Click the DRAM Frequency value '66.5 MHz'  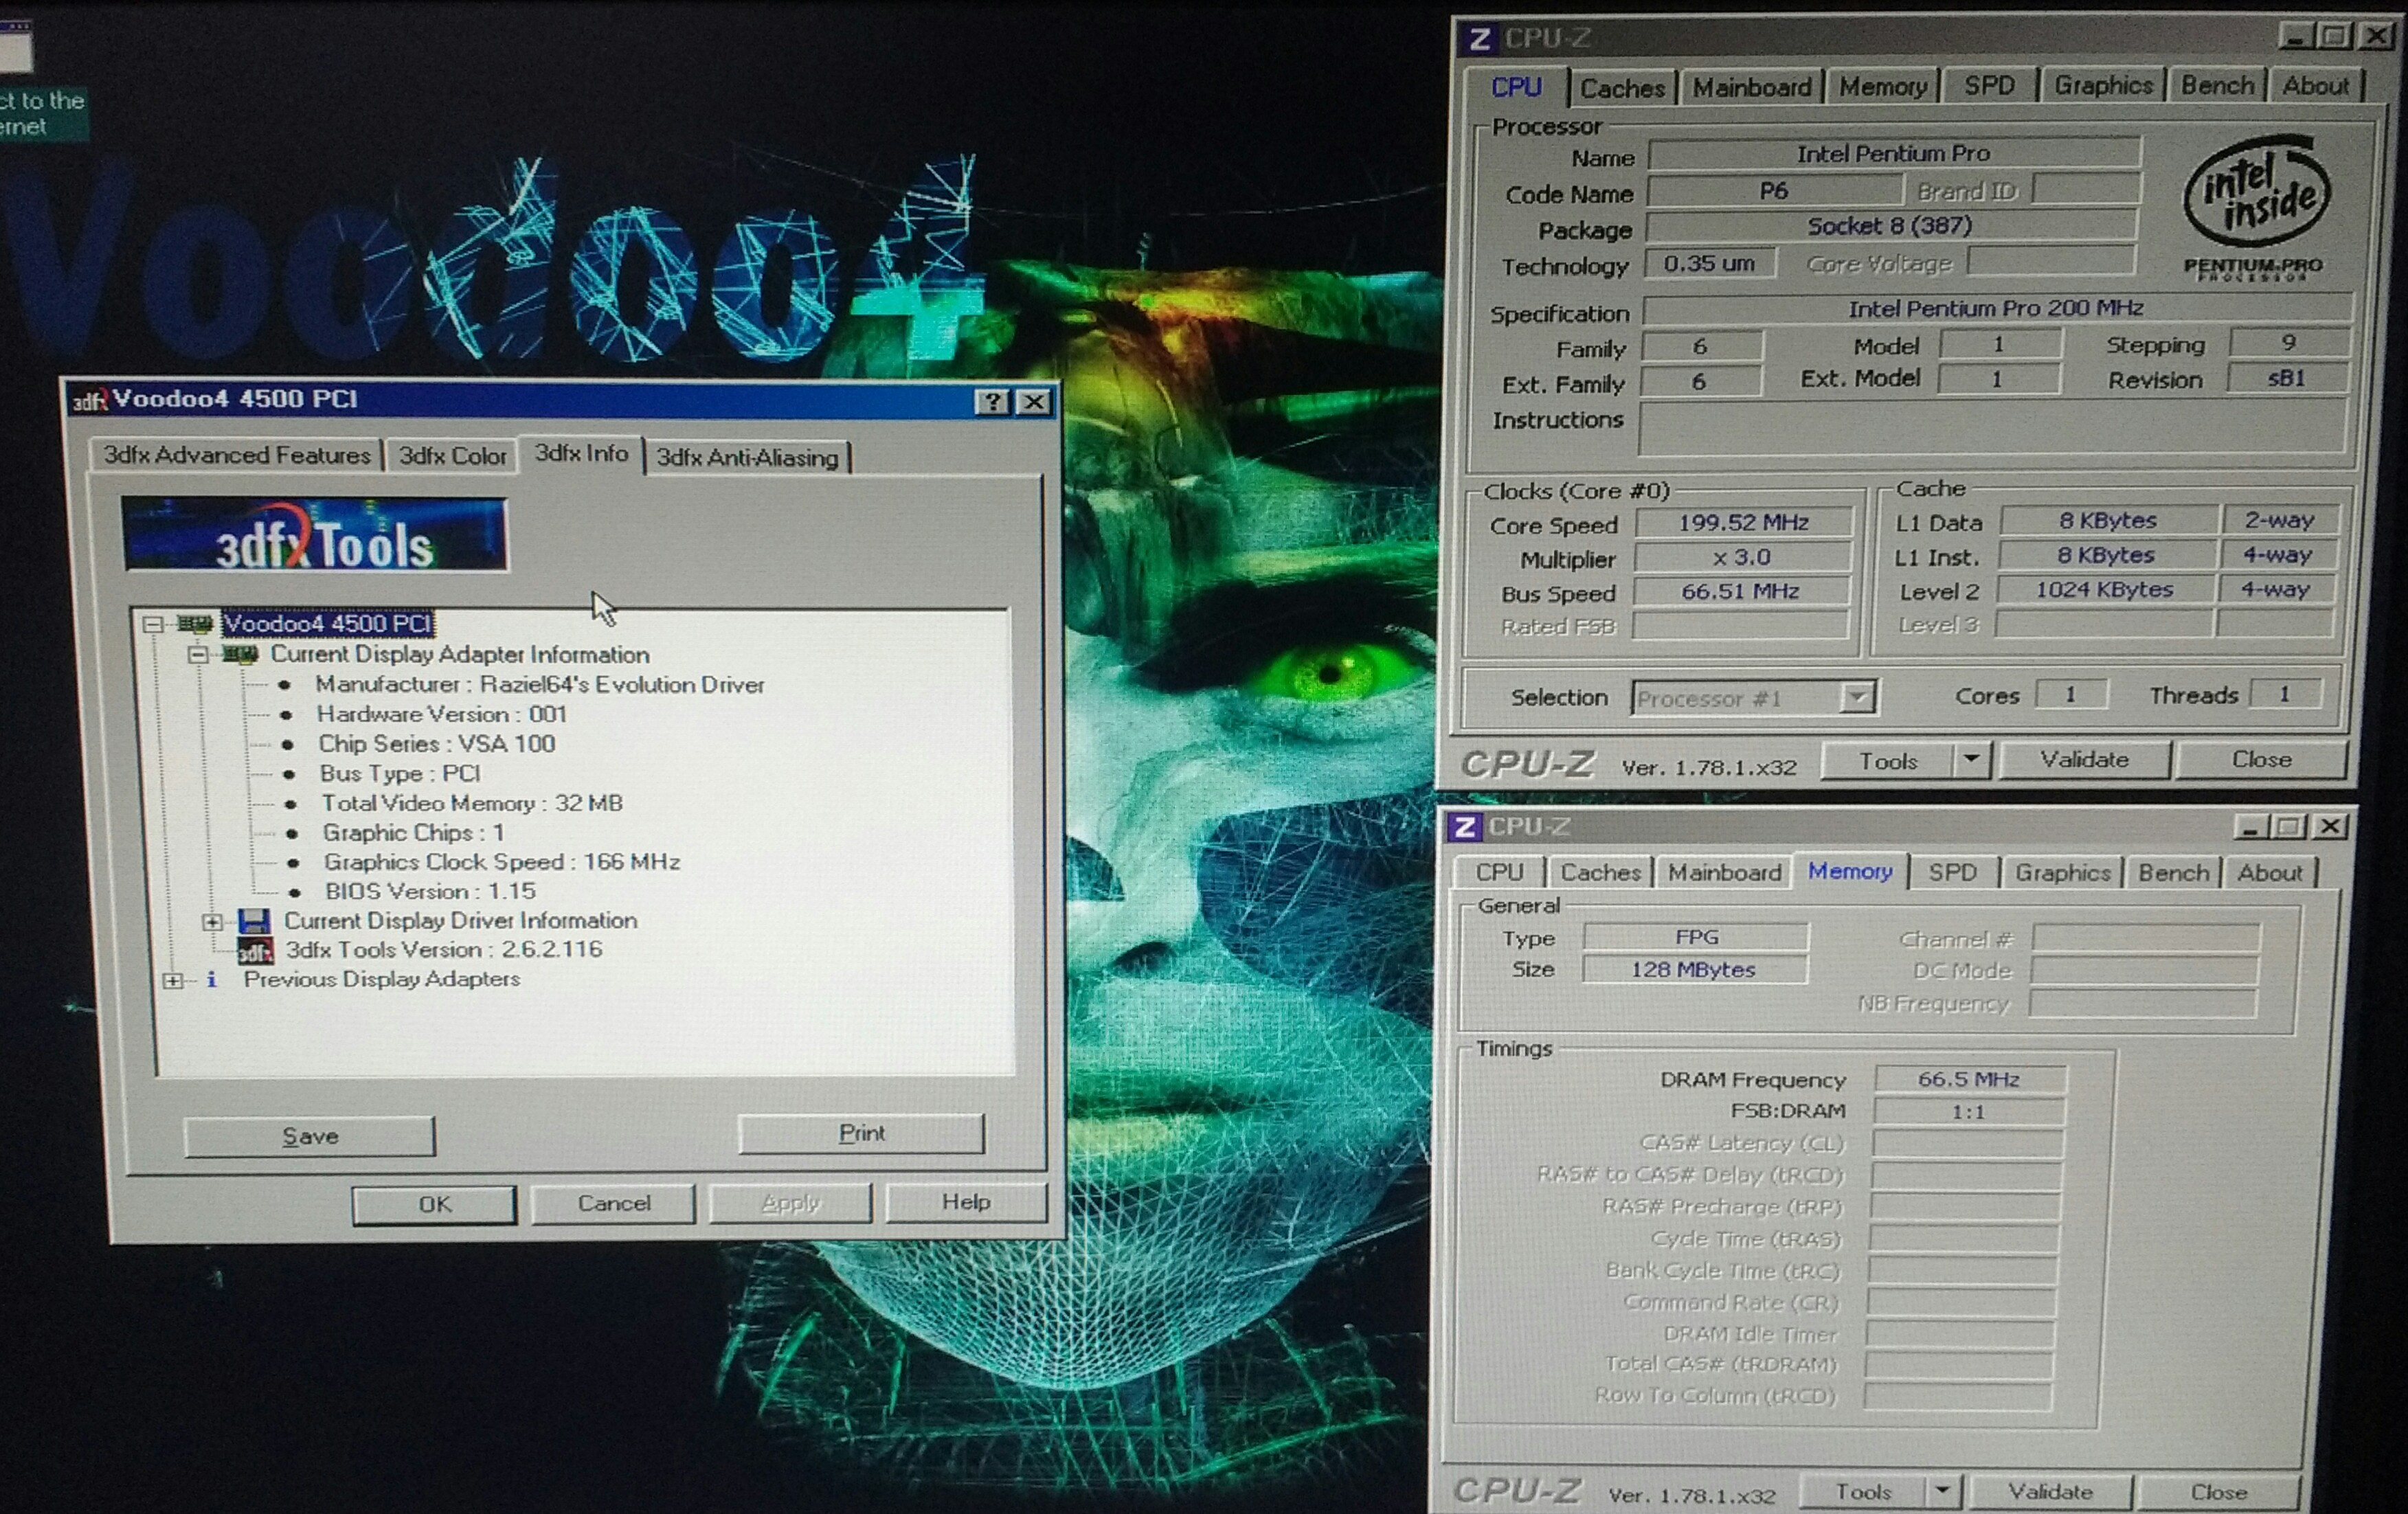point(1968,1080)
